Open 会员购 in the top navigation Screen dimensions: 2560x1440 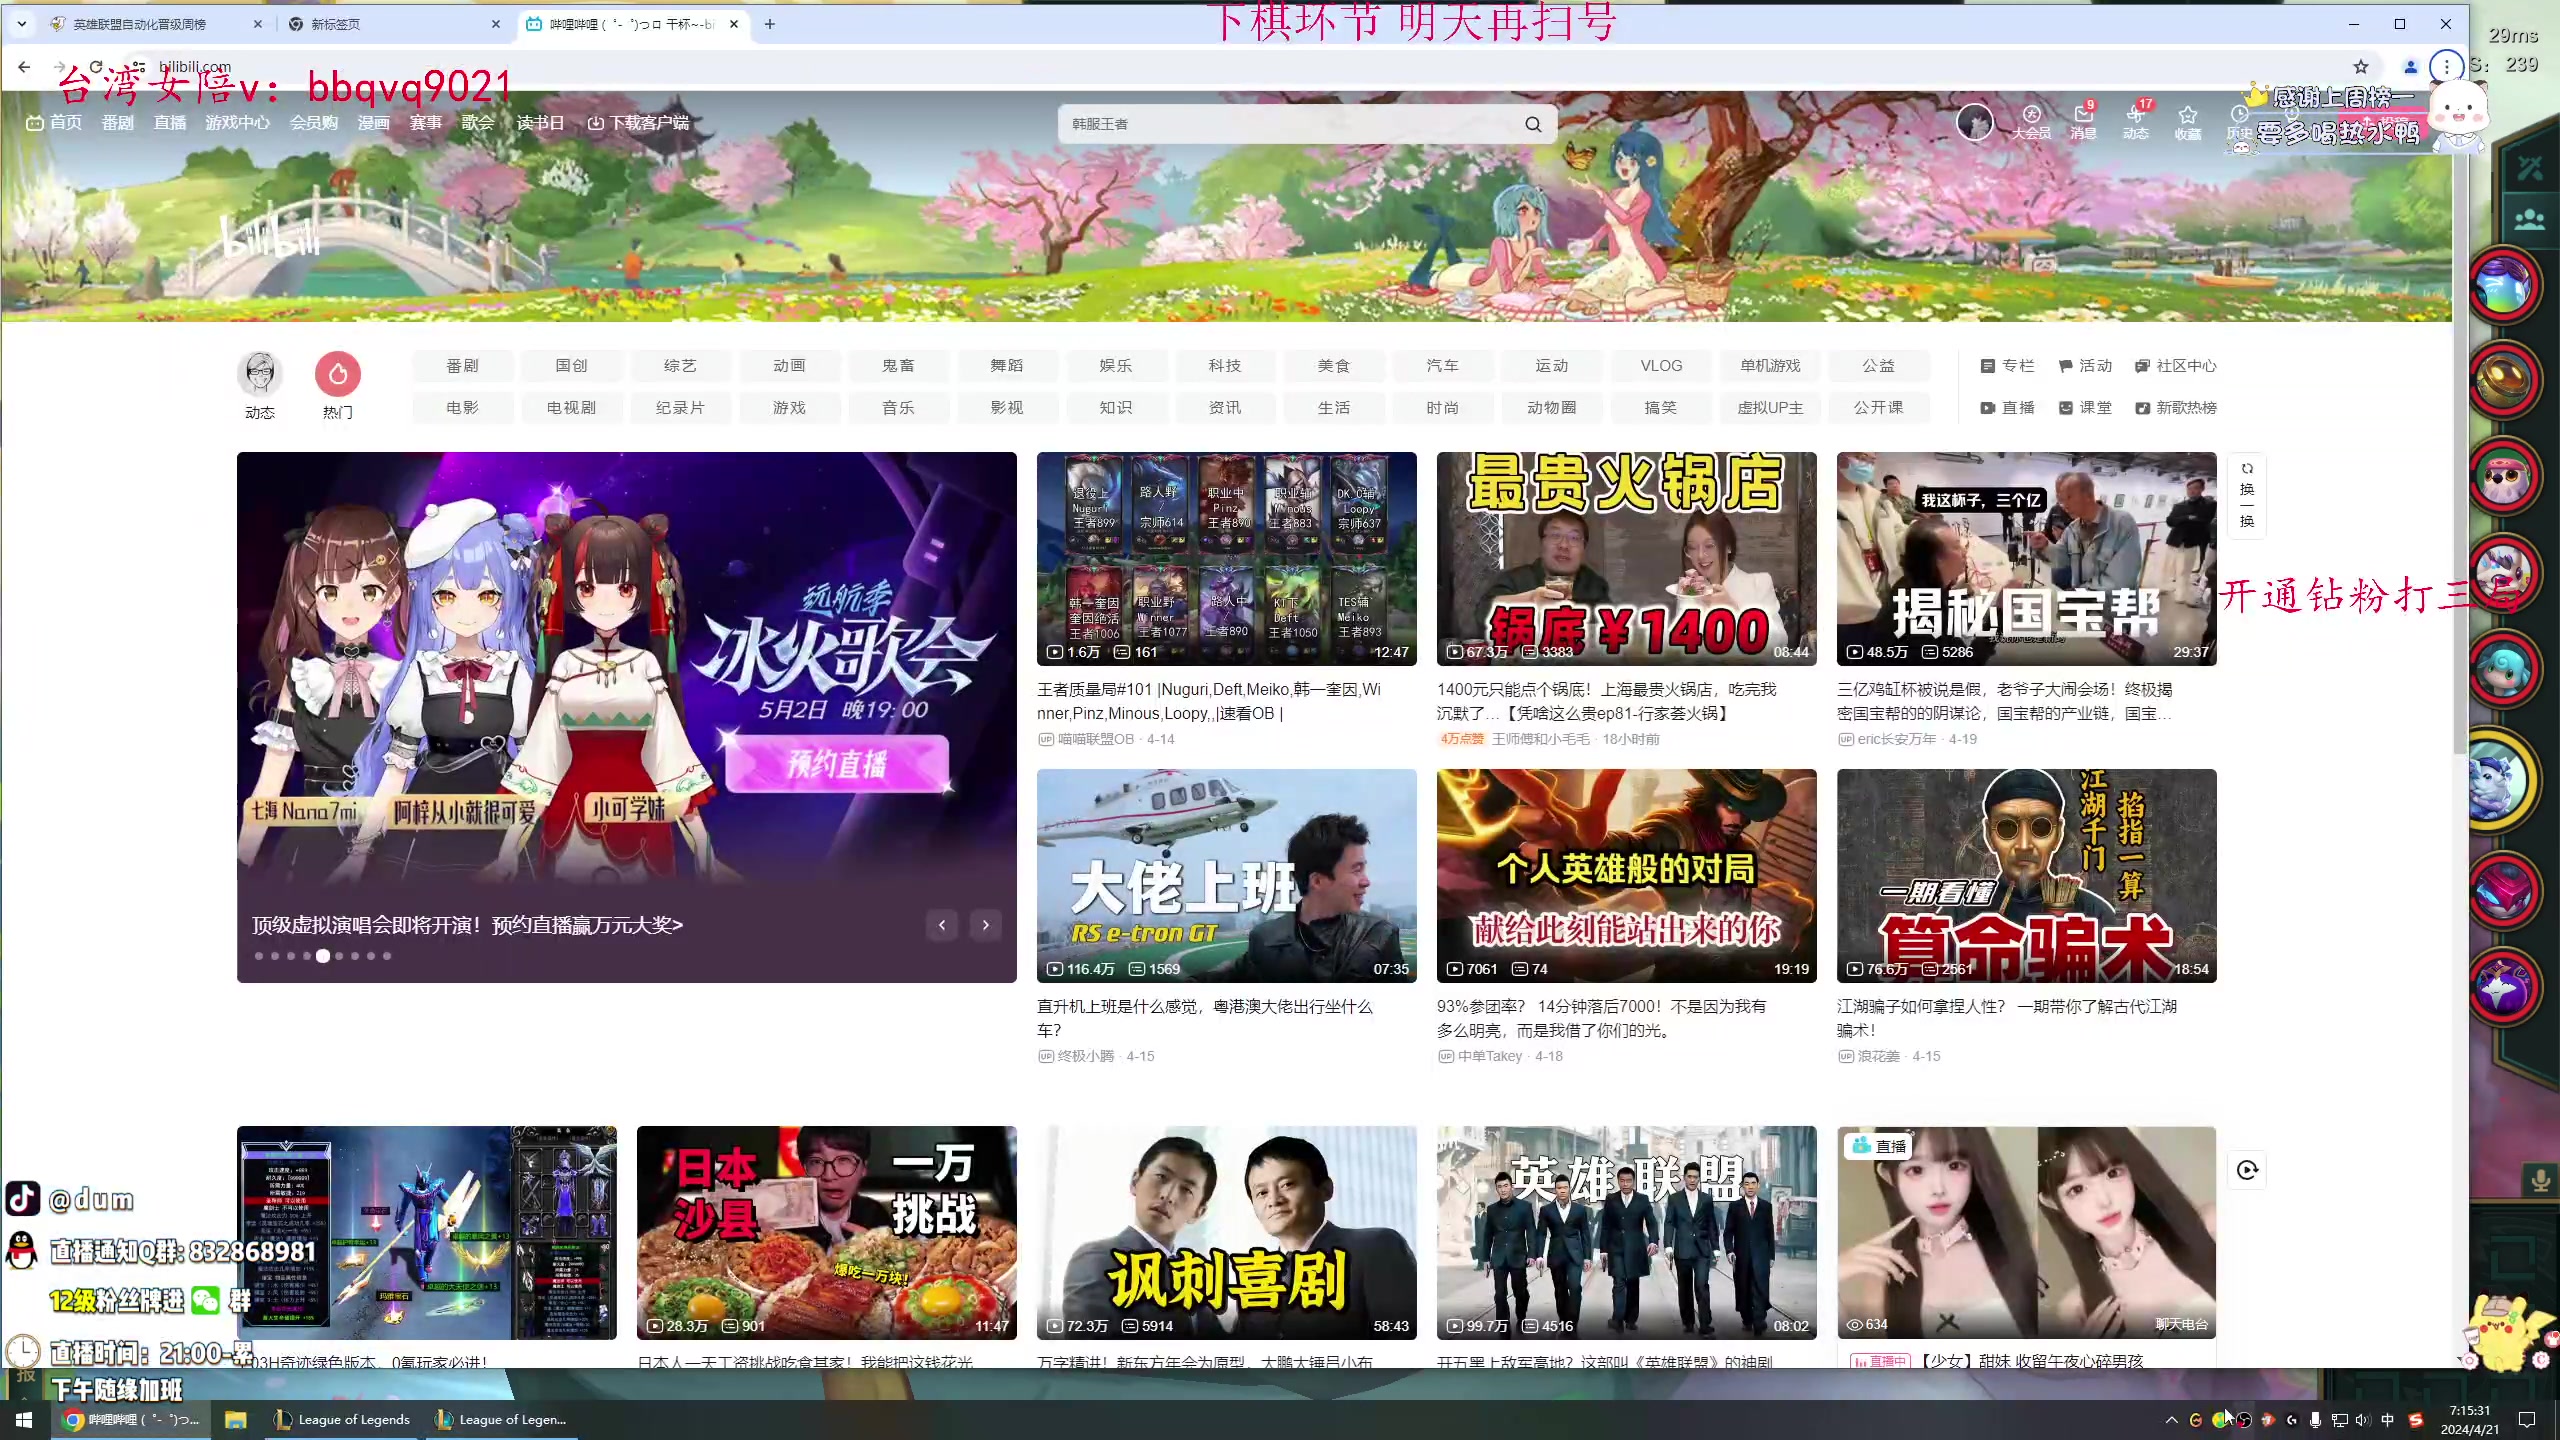(x=314, y=122)
